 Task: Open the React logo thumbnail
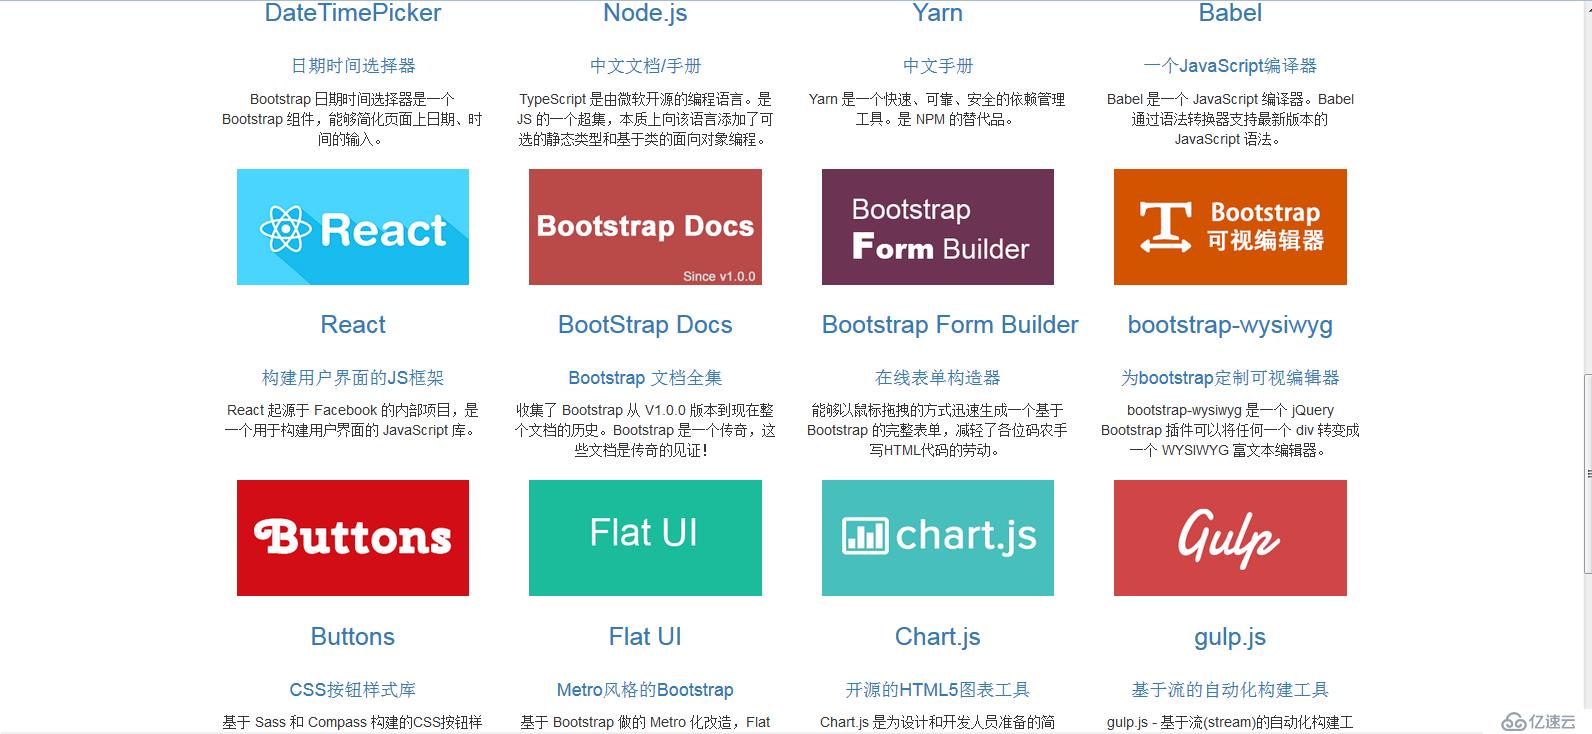point(353,227)
